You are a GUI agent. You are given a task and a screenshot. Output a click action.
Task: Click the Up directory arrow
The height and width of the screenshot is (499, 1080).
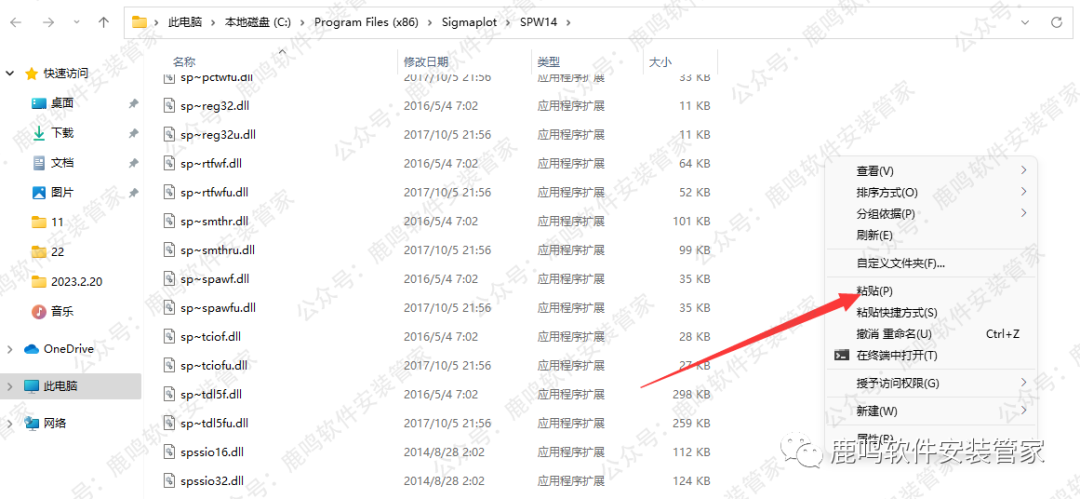pyautogui.click(x=103, y=21)
